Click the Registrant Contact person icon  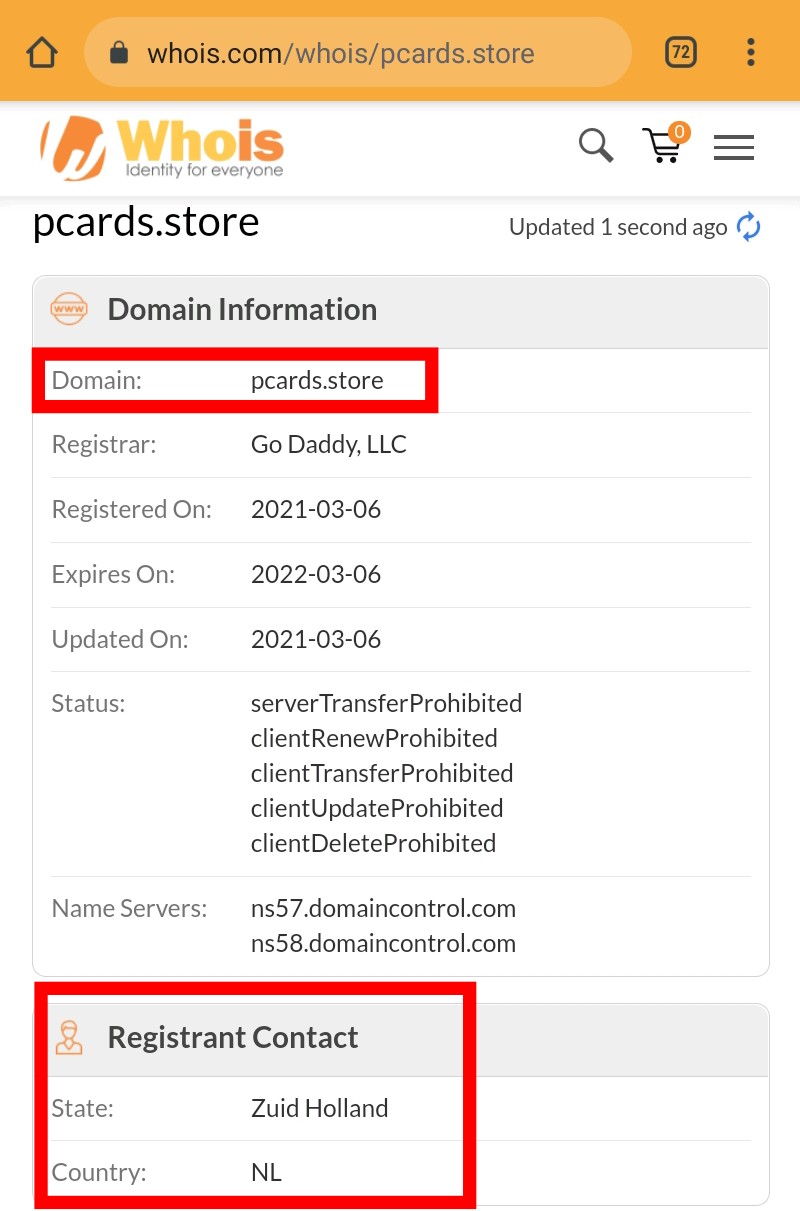pos(69,1038)
